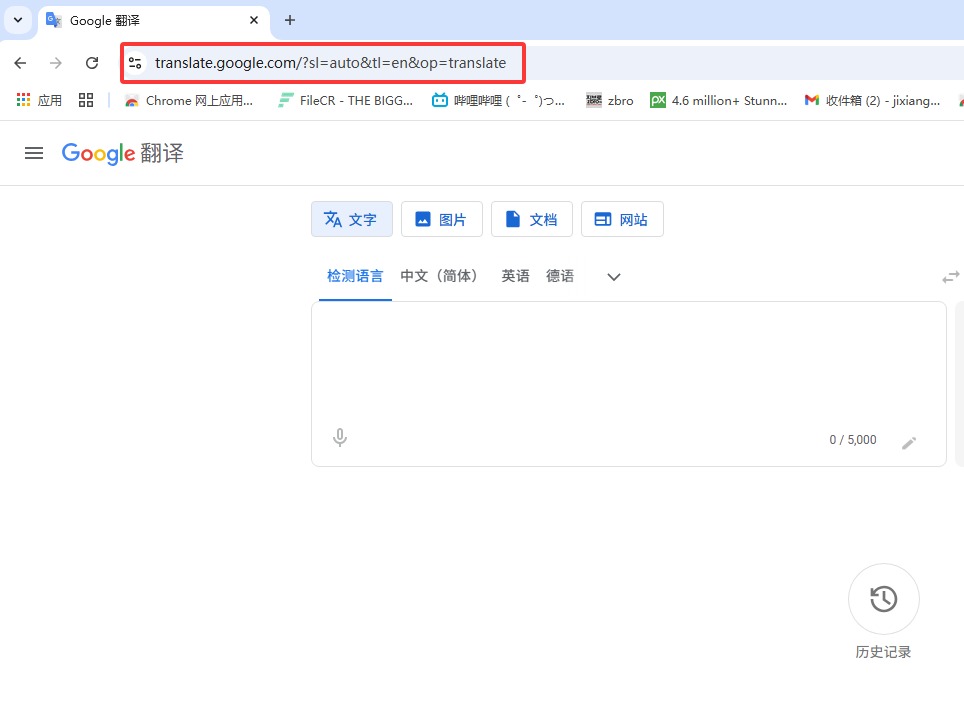Open a new browser tab
This screenshot has height=715, width=964.
290,20
